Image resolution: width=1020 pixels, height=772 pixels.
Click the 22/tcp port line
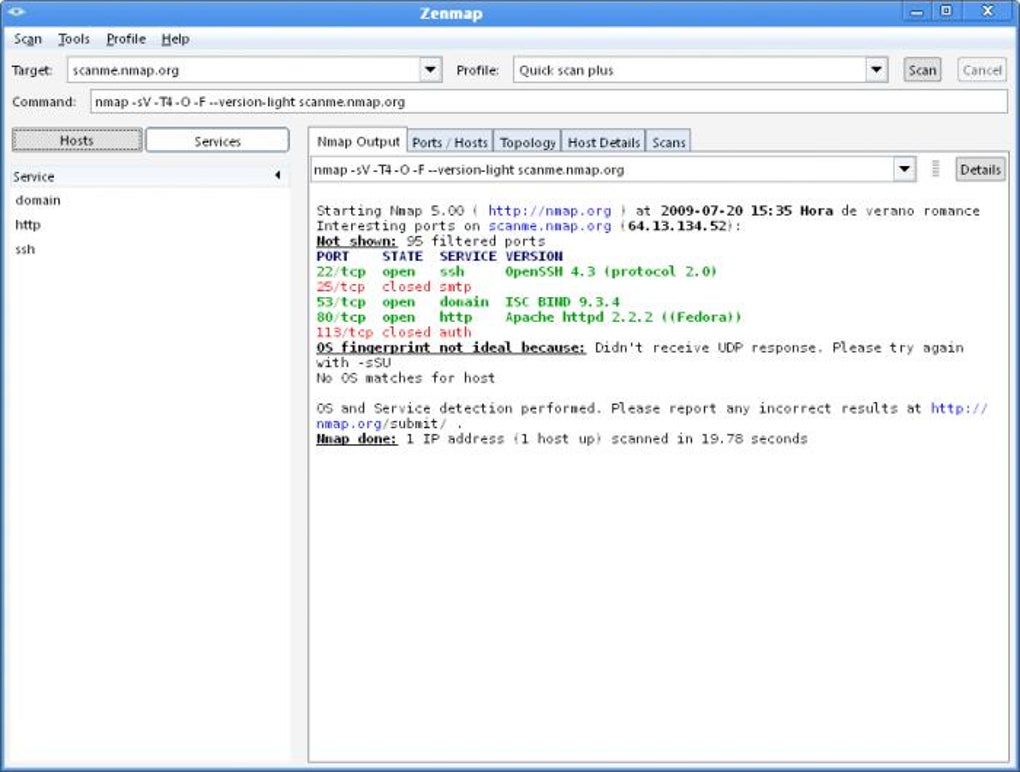click(x=516, y=272)
